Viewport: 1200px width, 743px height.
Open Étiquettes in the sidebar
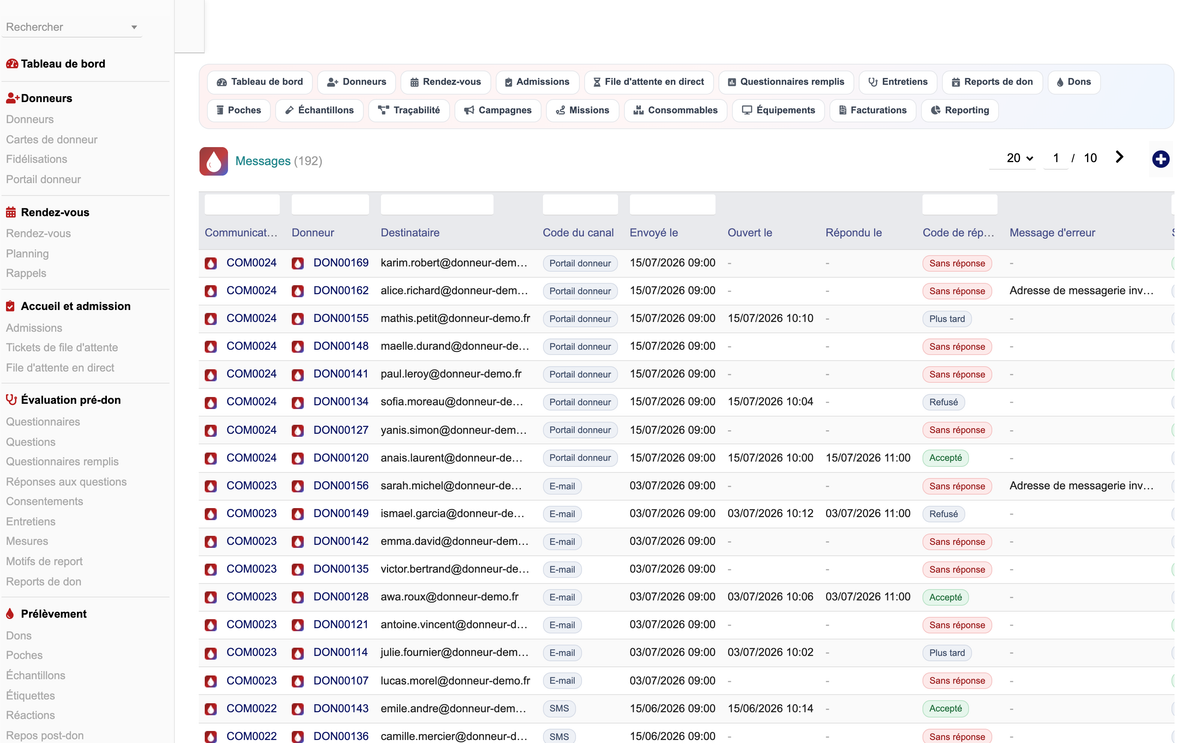click(x=30, y=696)
